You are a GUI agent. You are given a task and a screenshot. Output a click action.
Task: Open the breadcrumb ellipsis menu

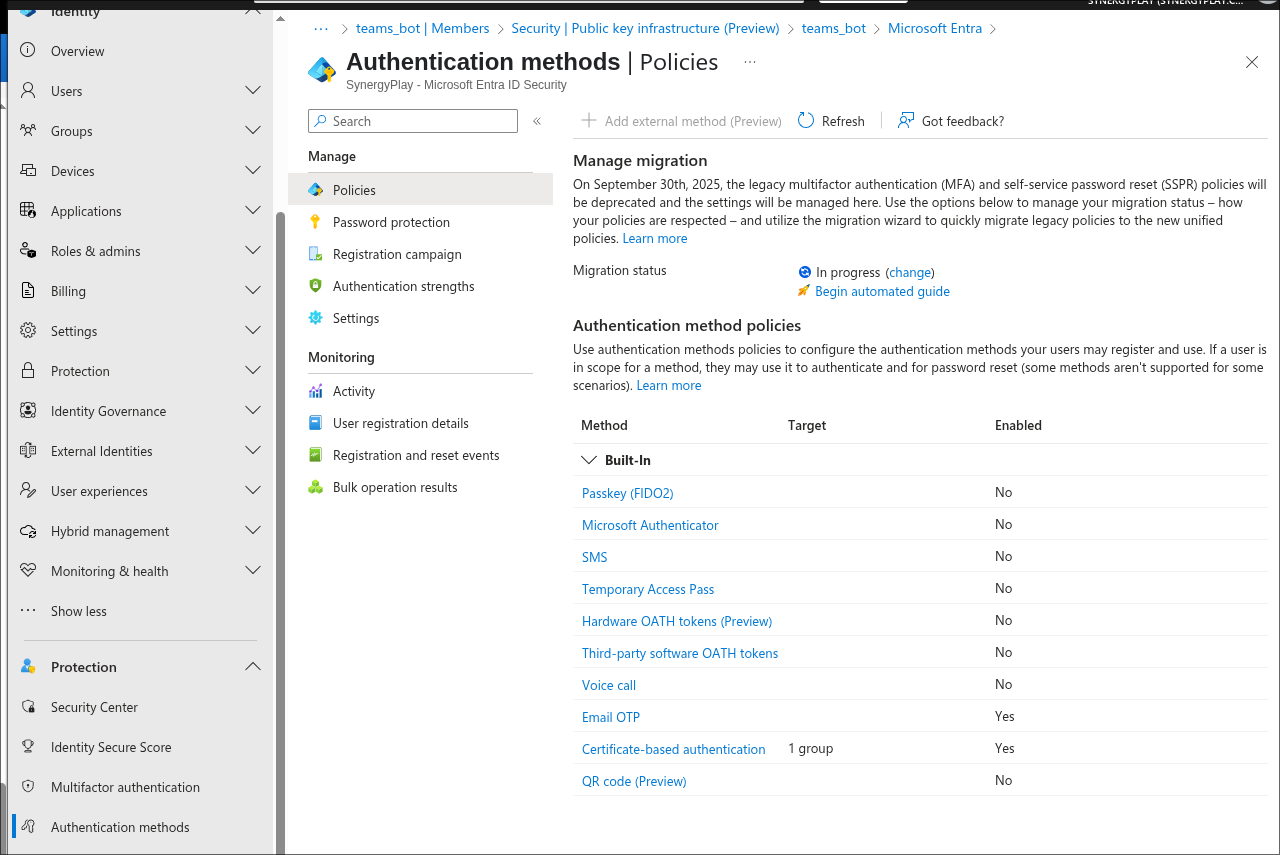[x=321, y=28]
